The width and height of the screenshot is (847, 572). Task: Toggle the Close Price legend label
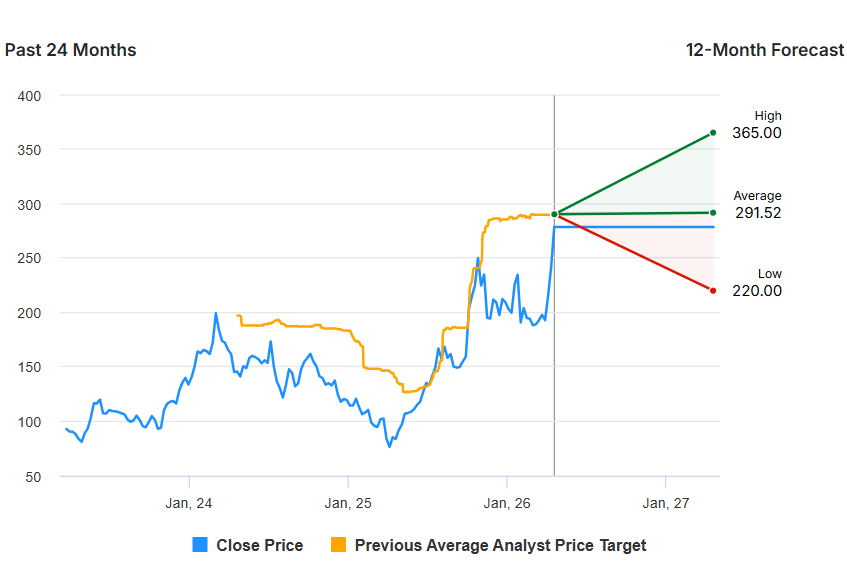click(259, 545)
